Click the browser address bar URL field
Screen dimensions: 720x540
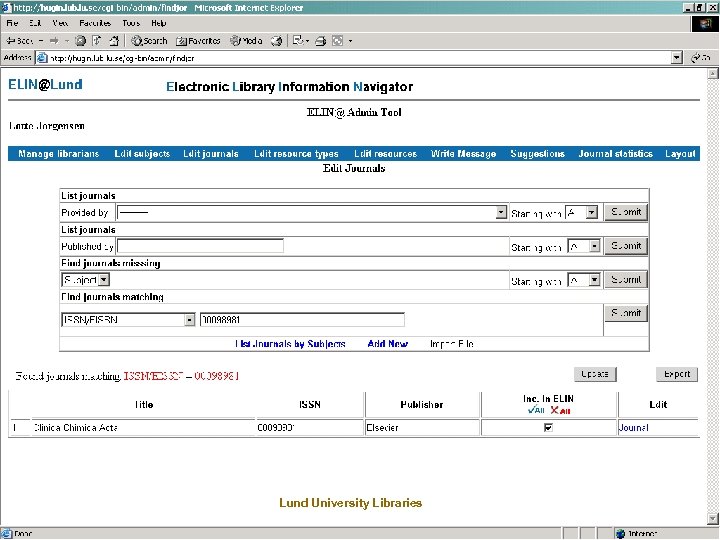359,58
